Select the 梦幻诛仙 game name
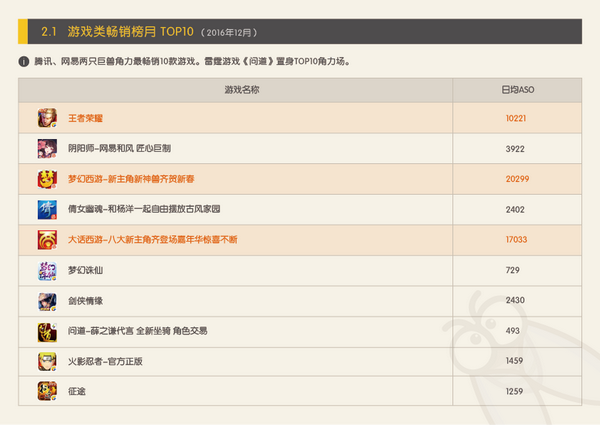Screen dimensions: 600x425 coord(85,270)
